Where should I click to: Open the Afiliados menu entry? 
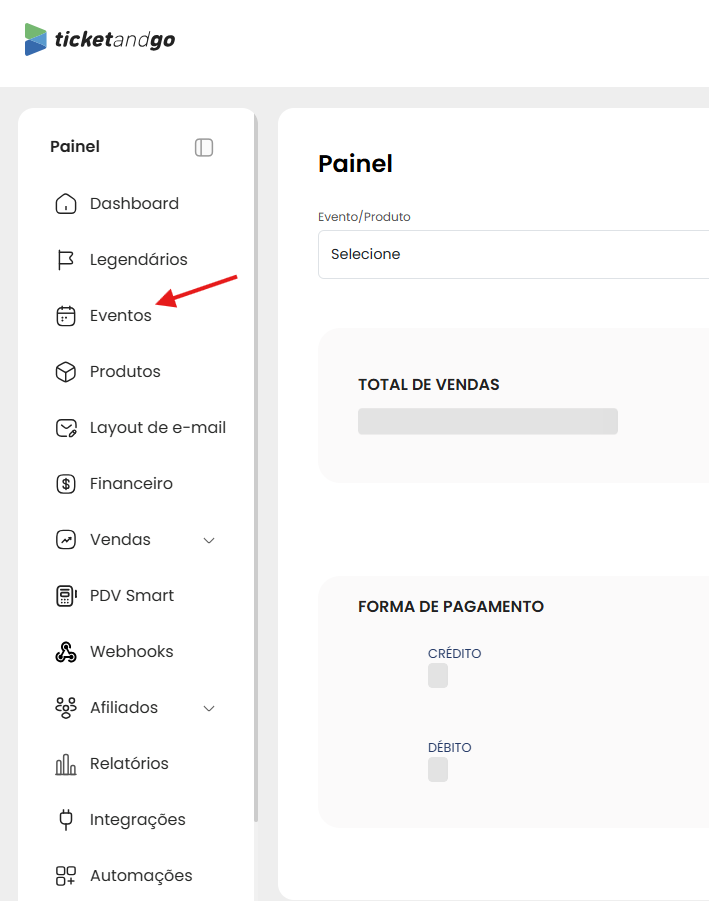tap(124, 708)
